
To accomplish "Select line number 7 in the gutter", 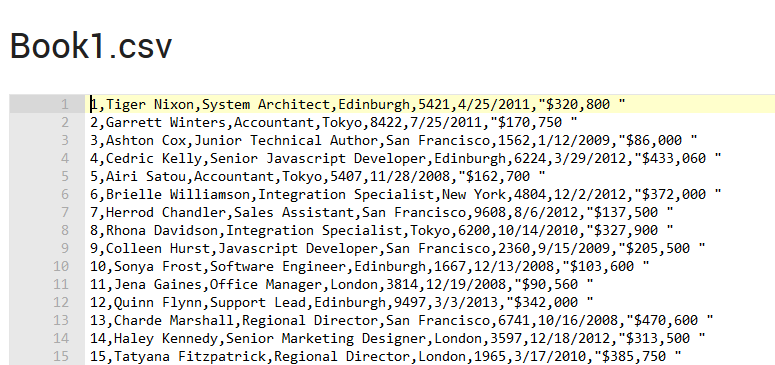I will pos(64,212).
